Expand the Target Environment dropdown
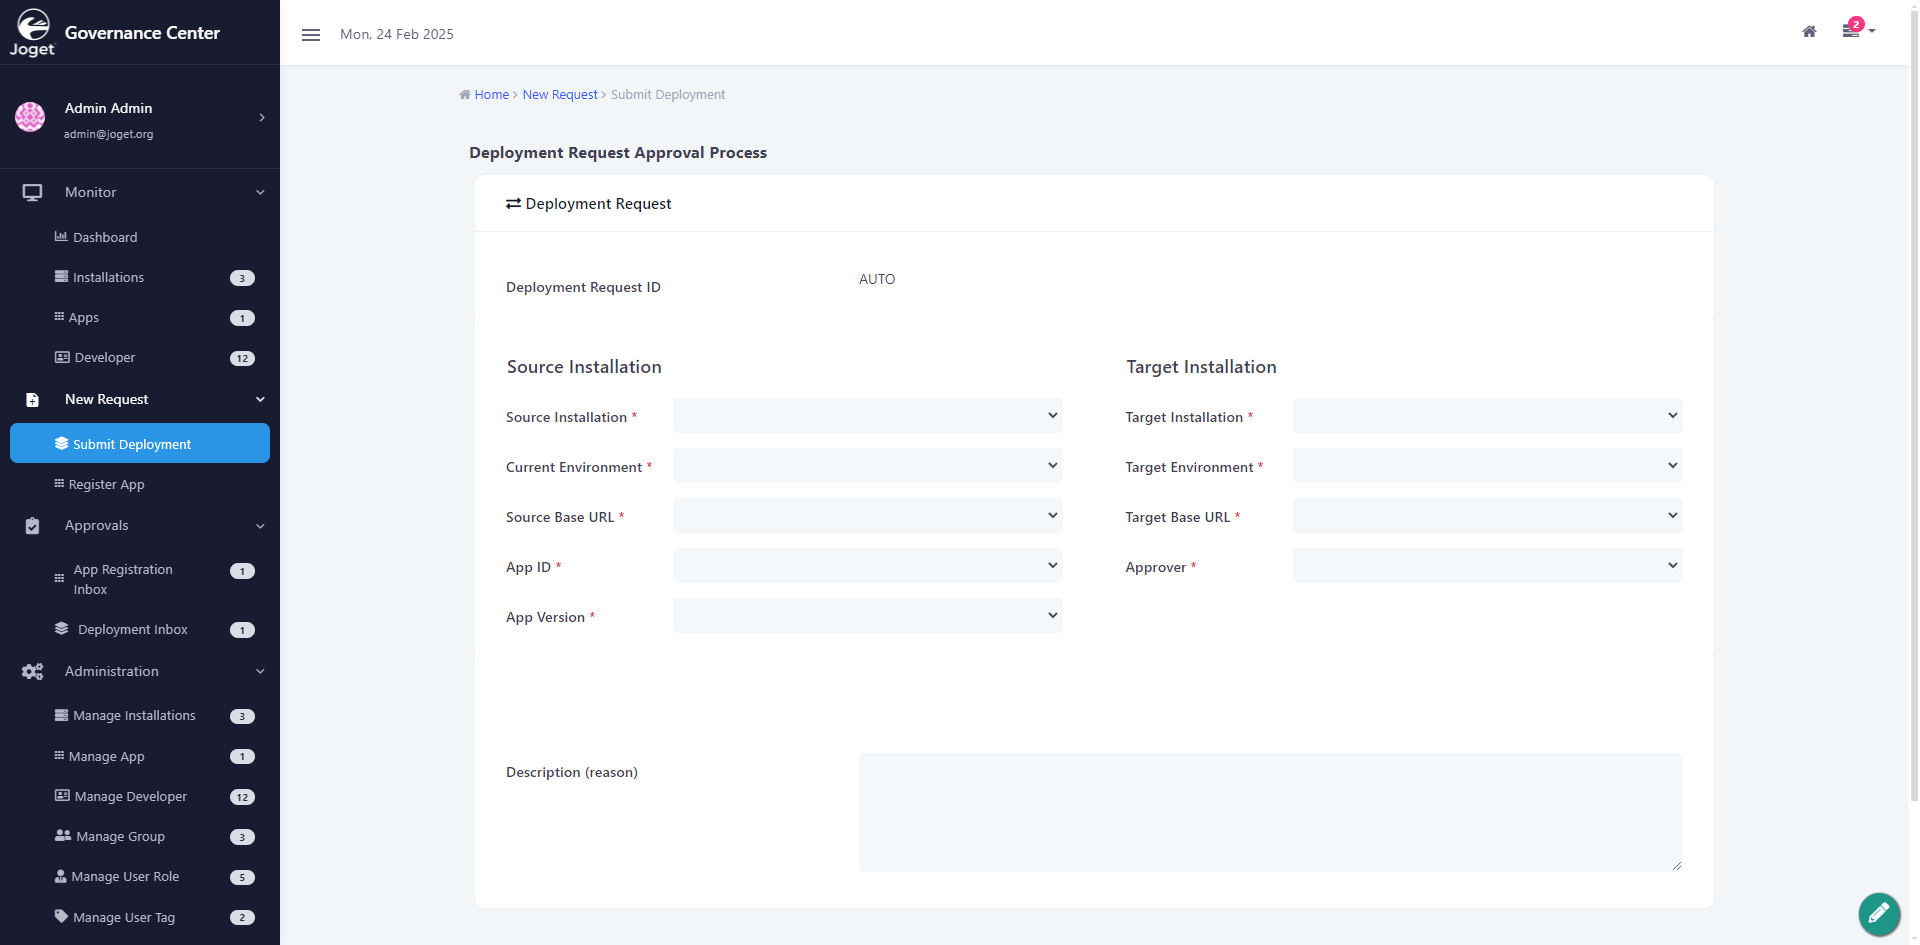 coord(1487,465)
